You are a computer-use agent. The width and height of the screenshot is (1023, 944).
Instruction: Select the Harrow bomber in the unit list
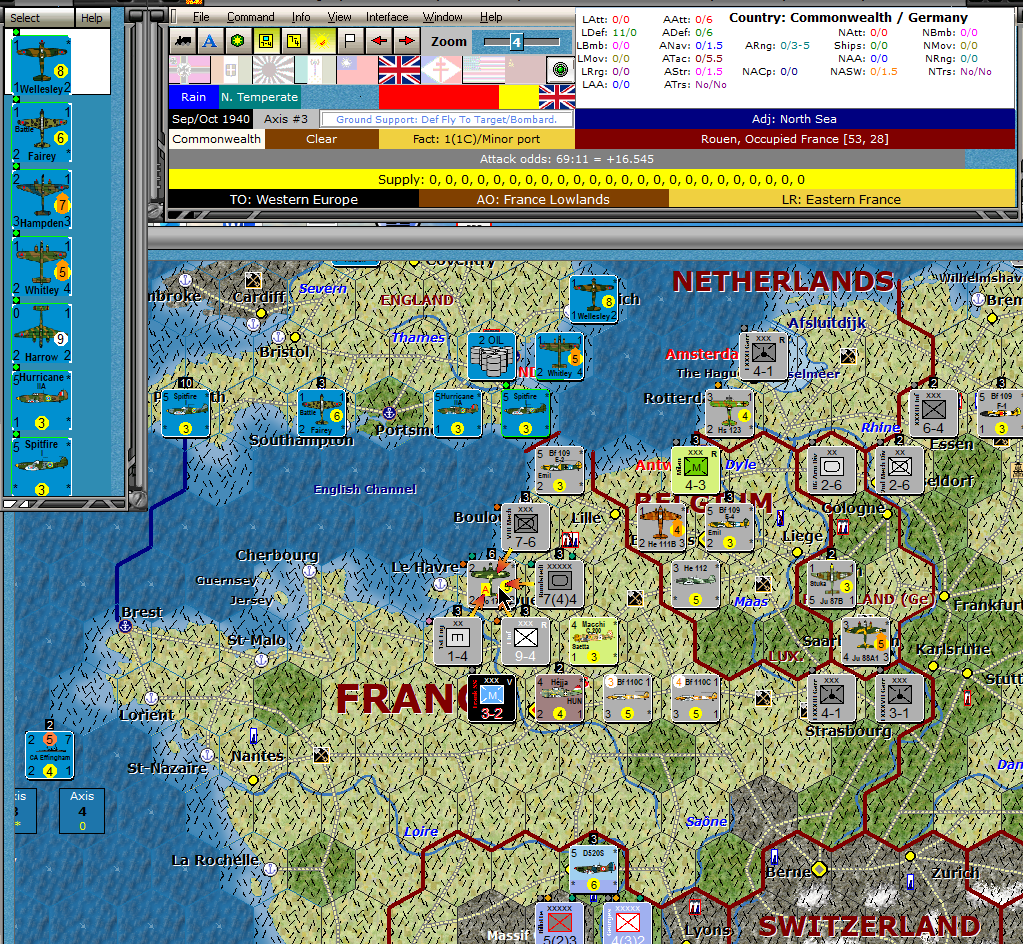pos(42,334)
